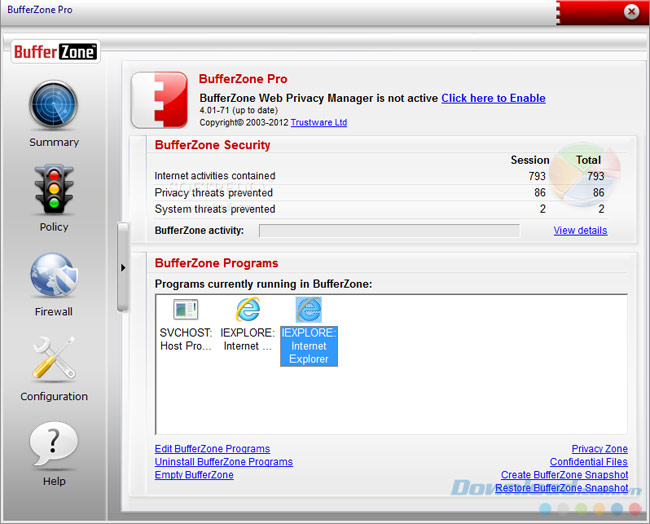Click the Session value 793
The image size is (650, 524).
537,176
